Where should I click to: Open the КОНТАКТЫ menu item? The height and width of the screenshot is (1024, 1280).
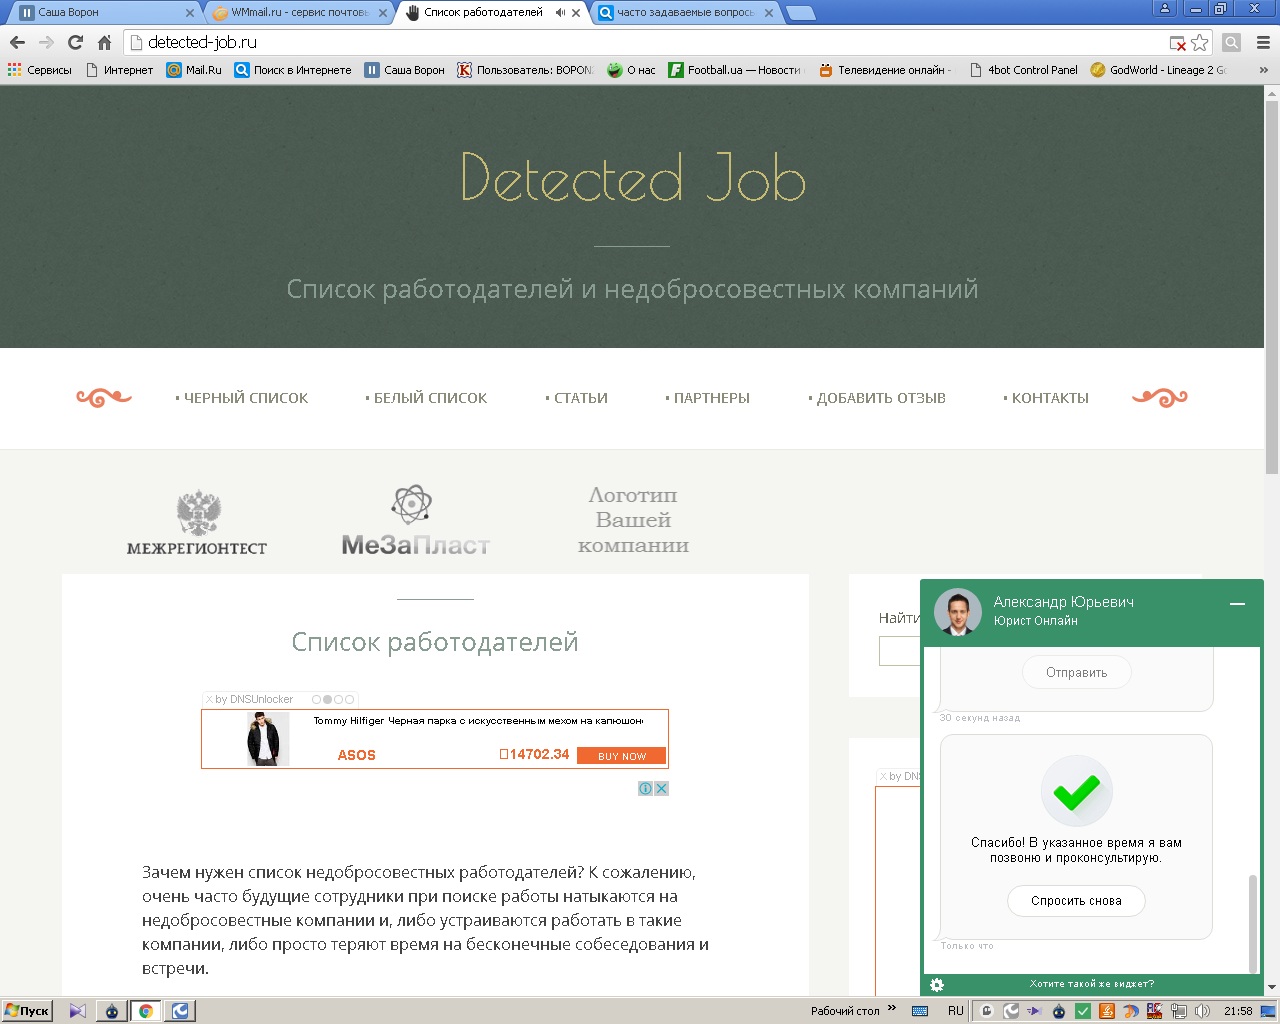click(1046, 398)
